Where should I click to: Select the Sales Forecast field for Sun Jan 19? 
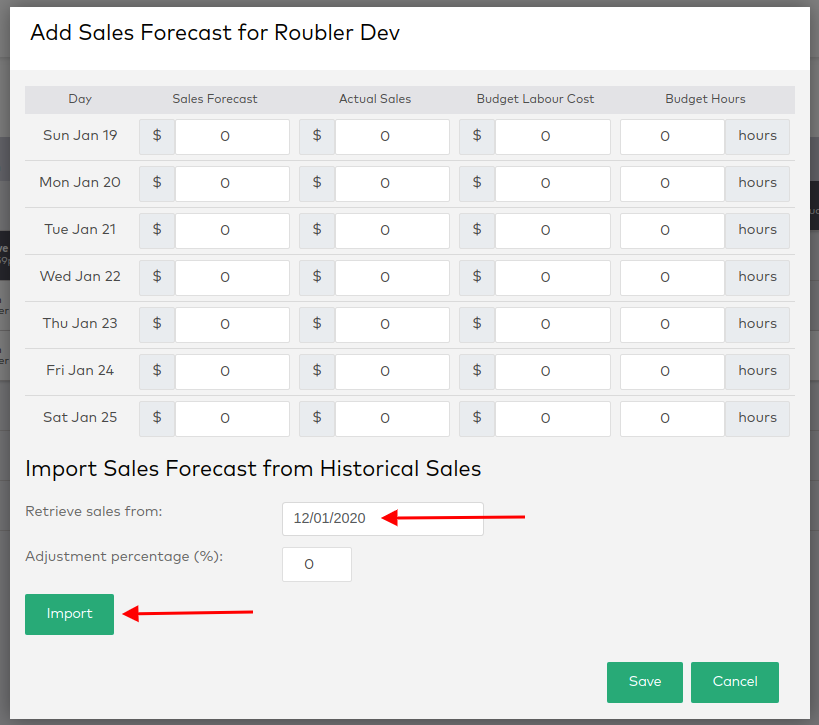coord(232,136)
